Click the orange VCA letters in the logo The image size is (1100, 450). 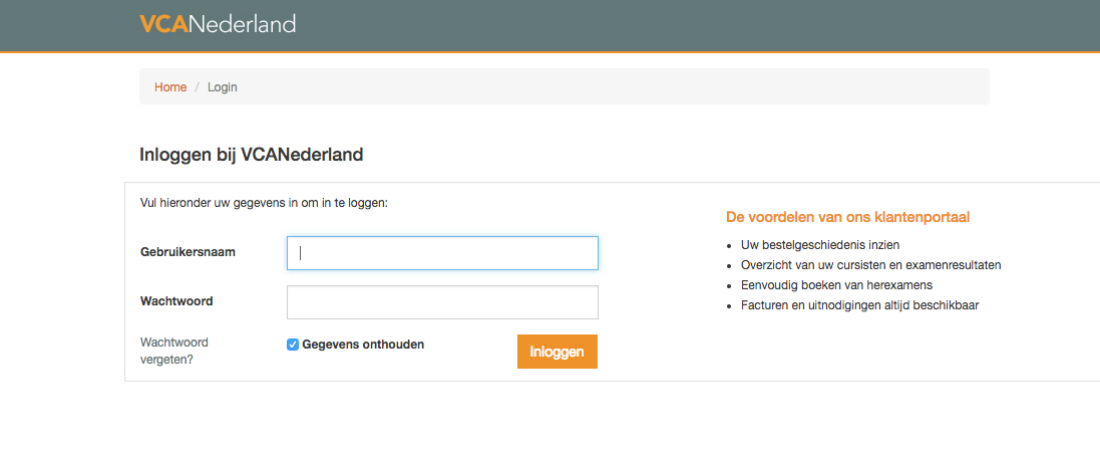164,24
